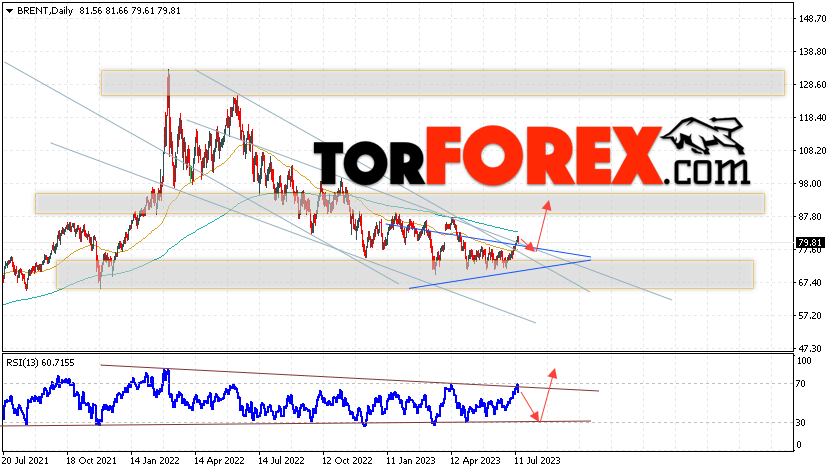Image resolution: width=833 pixels, height=472 pixels.
Task: Click the 11 Jul 2023 date label
Action: pyautogui.click(x=537, y=460)
